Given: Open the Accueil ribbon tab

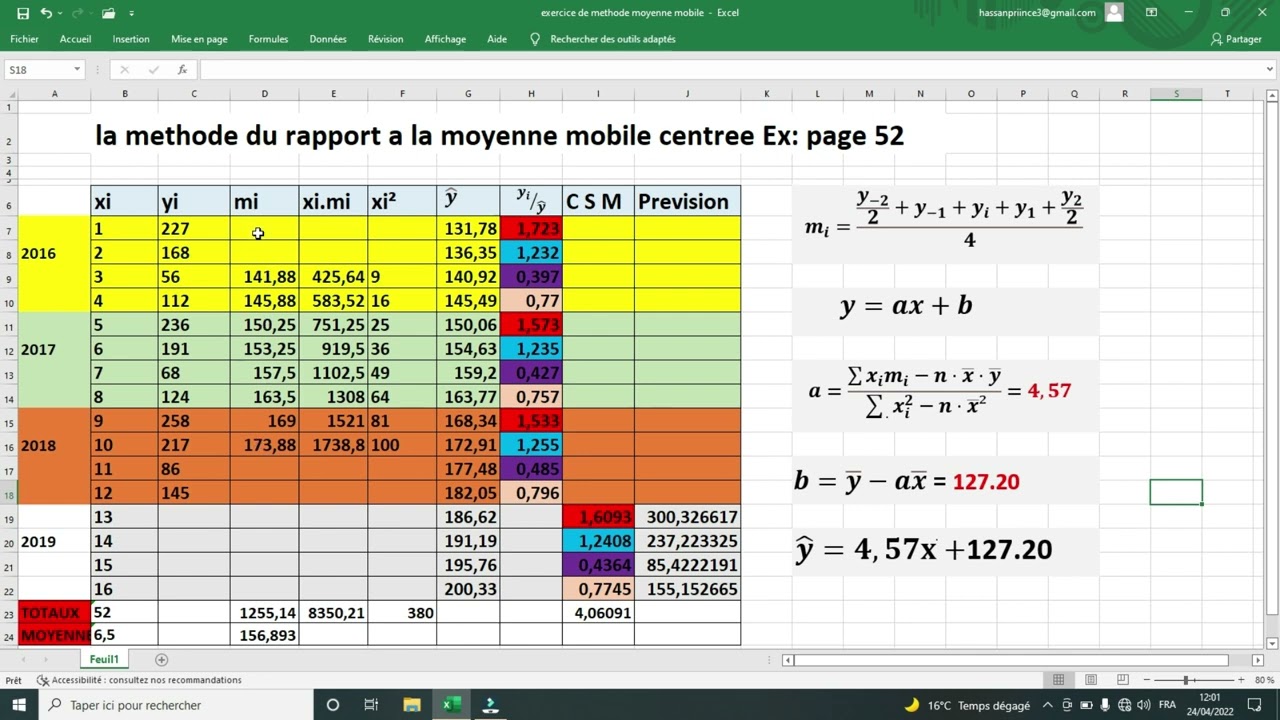Looking at the screenshot, I should [75, 39].
